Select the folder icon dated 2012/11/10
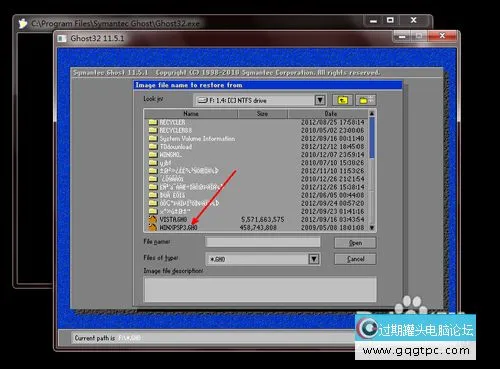Screen dimensions: 500x369 click(153, 171)
